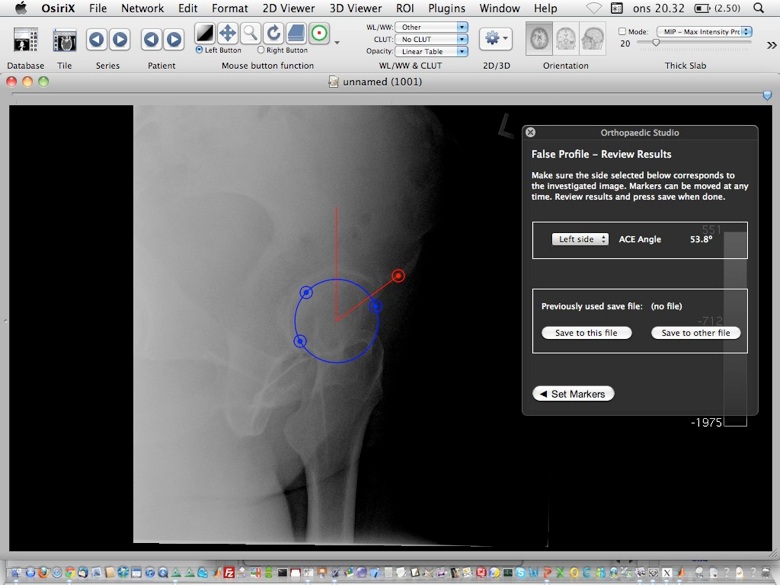The width and height of the screenshot is (780, 585).
Task: Open the 3D Viewer menu
Action: [355, 8]
